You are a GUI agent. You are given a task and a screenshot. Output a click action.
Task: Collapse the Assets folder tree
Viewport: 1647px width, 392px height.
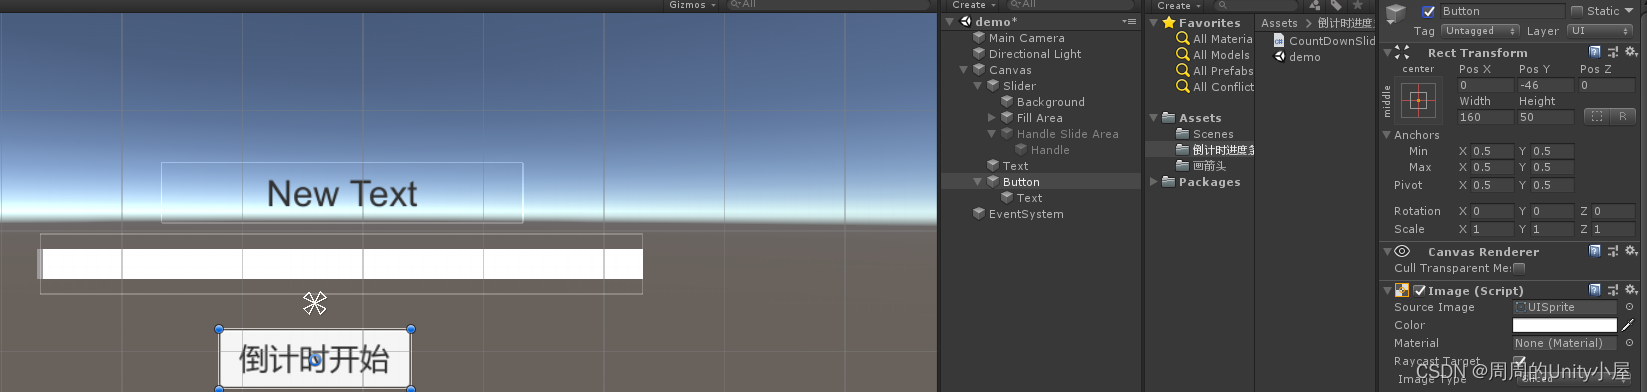click(x=1154, y=118)
